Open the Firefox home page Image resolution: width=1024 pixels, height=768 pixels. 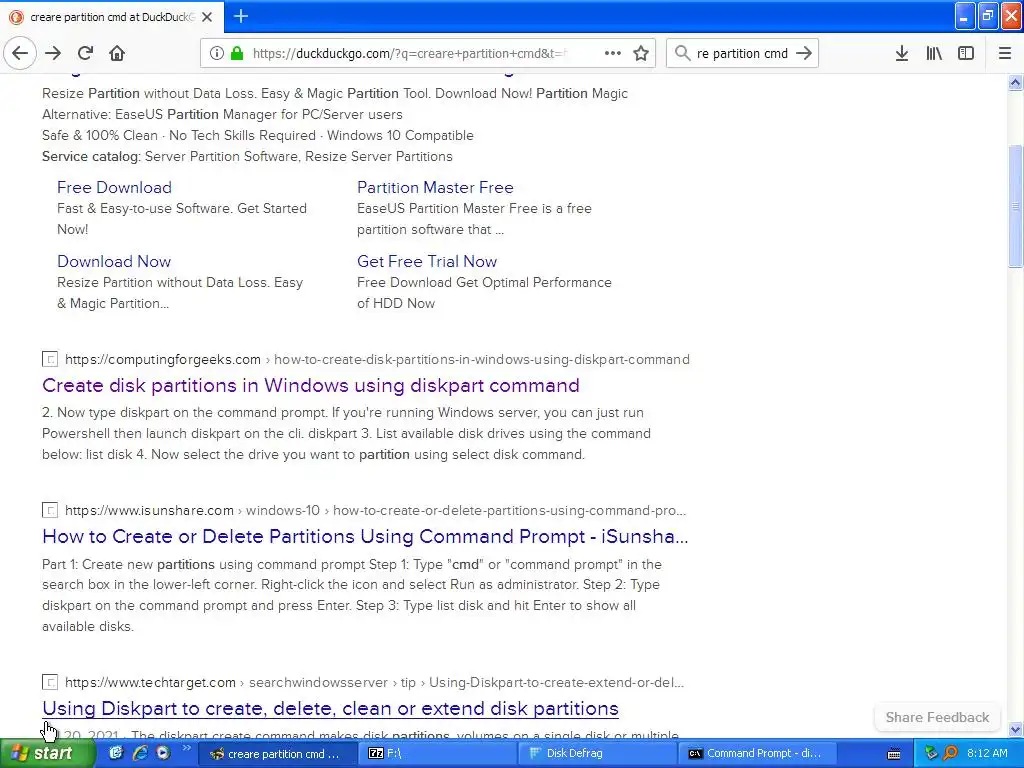117,53
